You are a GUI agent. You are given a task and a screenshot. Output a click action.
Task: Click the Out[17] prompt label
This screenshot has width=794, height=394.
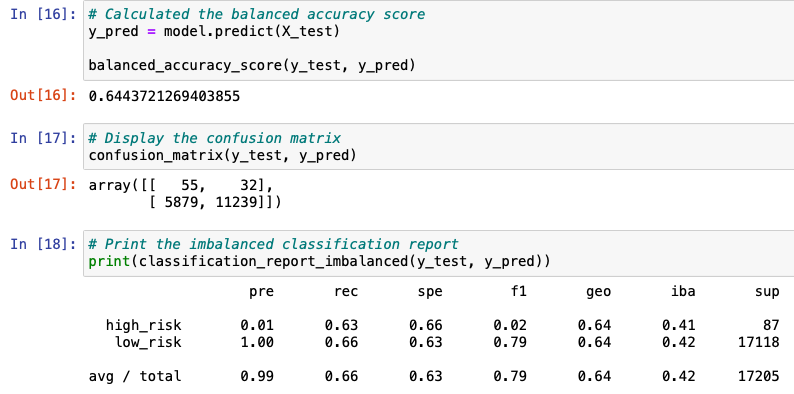(43, 184)
